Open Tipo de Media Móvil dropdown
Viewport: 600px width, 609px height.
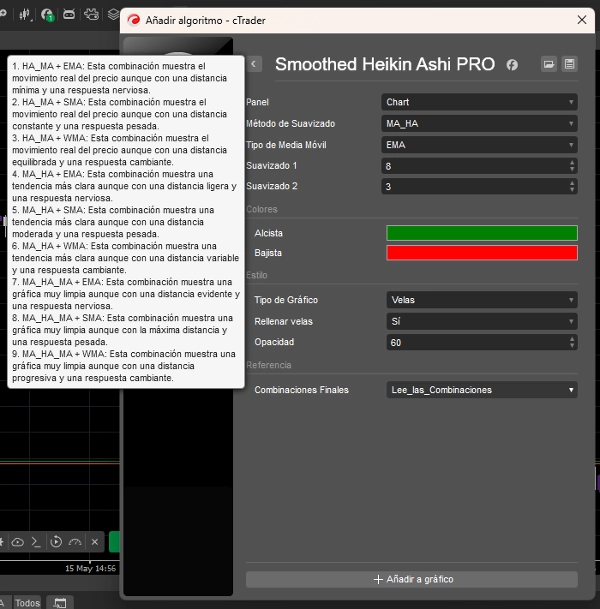[x=479, y=145]
